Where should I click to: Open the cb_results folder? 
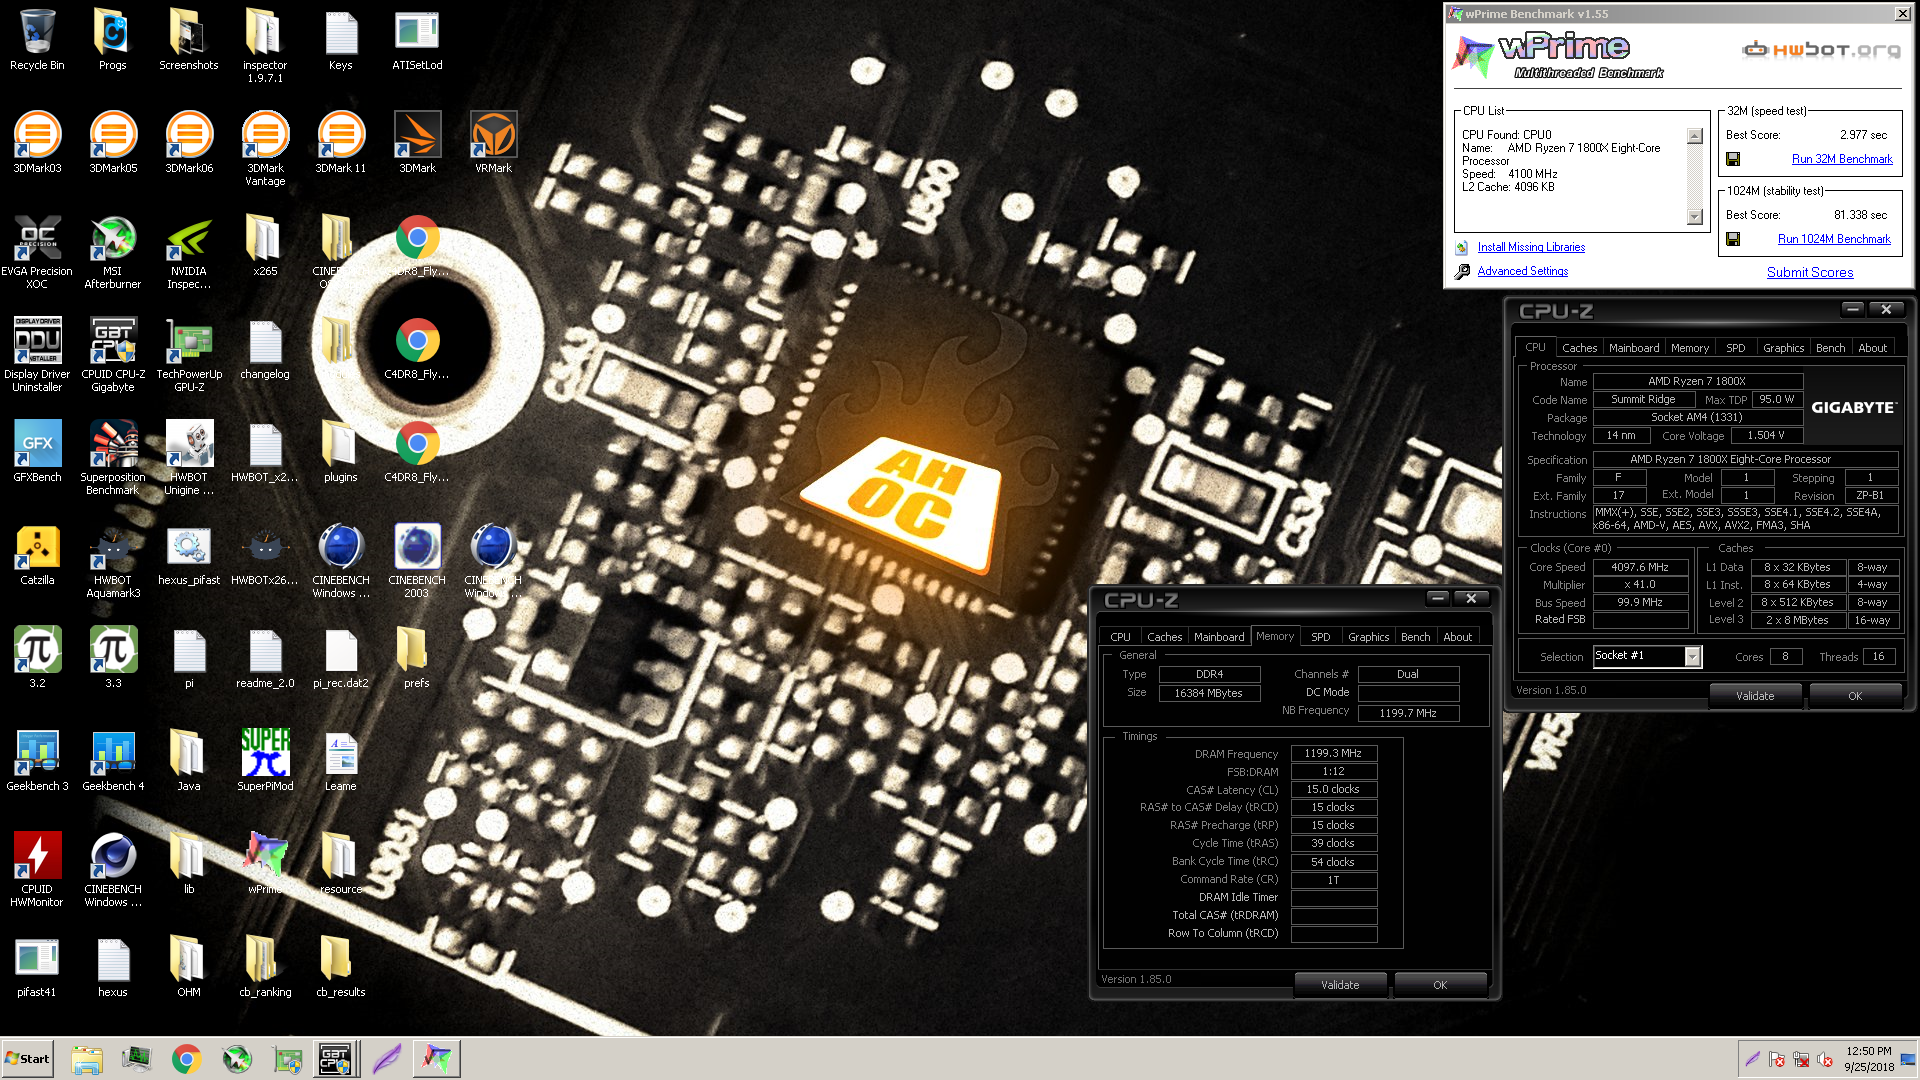tap(341, 966)
